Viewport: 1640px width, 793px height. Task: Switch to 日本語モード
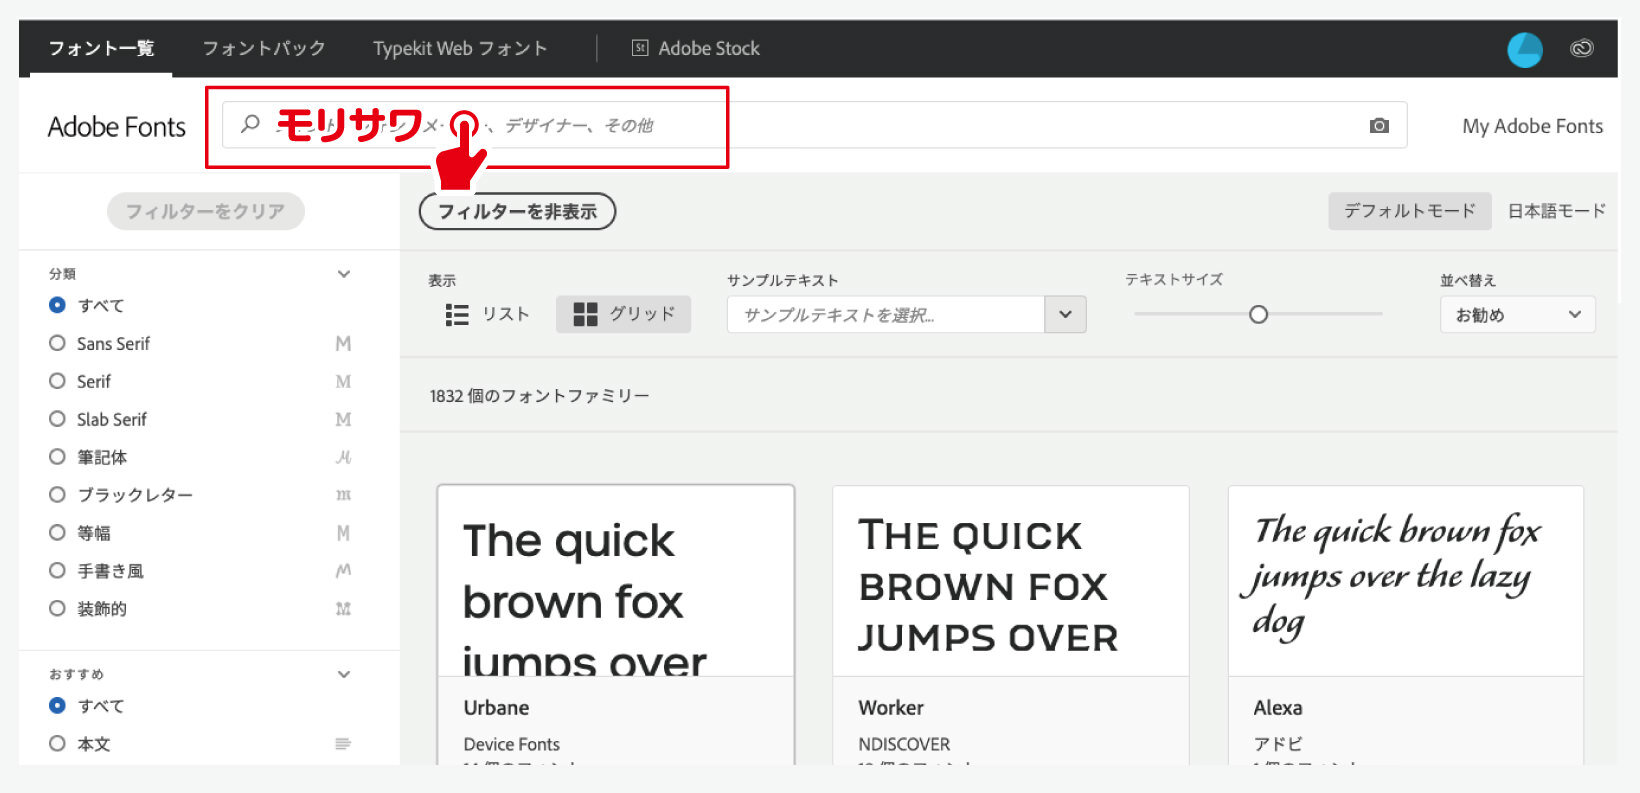coord(1557,211)
